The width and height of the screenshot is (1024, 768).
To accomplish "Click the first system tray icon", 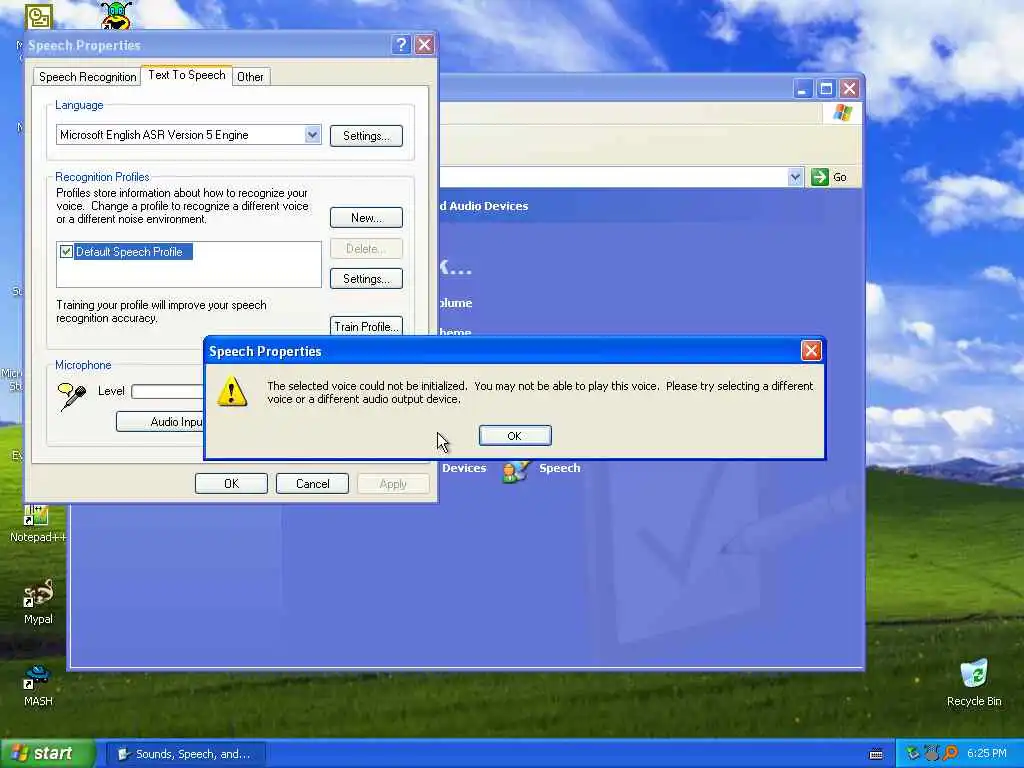I will [913, 754].
